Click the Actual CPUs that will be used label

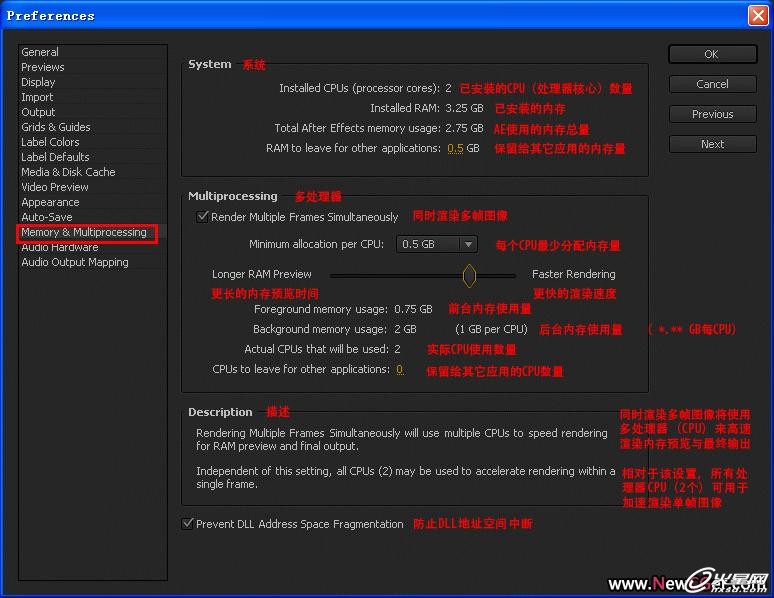[317, 349]
